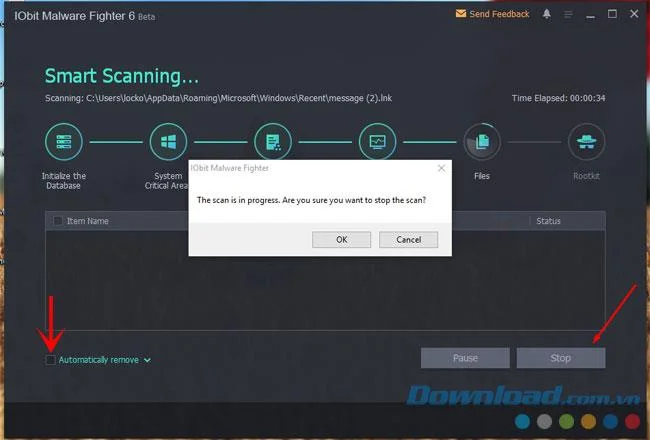
Task: Close the IObit Malware Fighter dialog
Action: pos(441,168)
